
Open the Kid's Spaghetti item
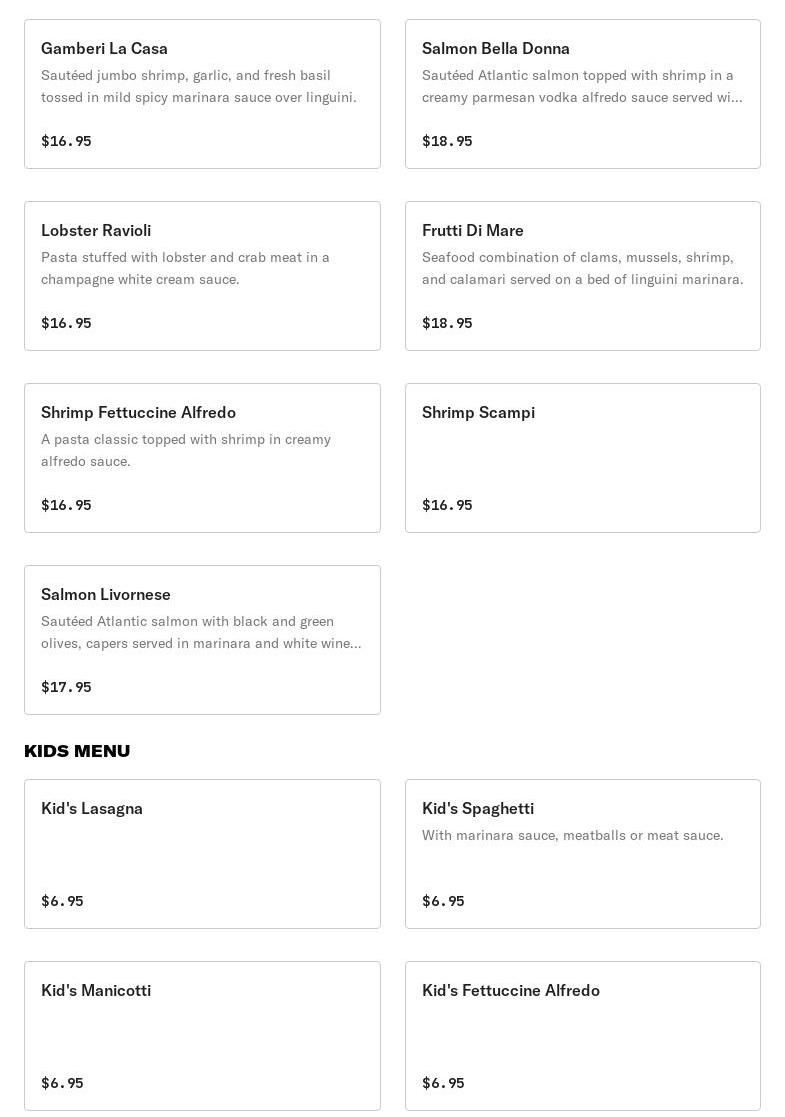(582, 854)
